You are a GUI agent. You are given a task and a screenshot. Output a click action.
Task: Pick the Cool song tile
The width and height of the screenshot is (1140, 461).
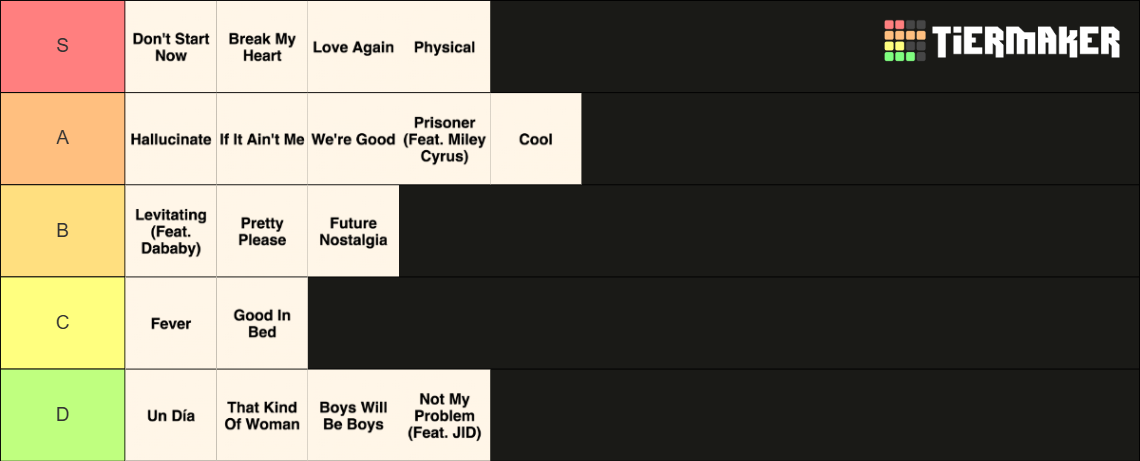(x=536, y=139)
